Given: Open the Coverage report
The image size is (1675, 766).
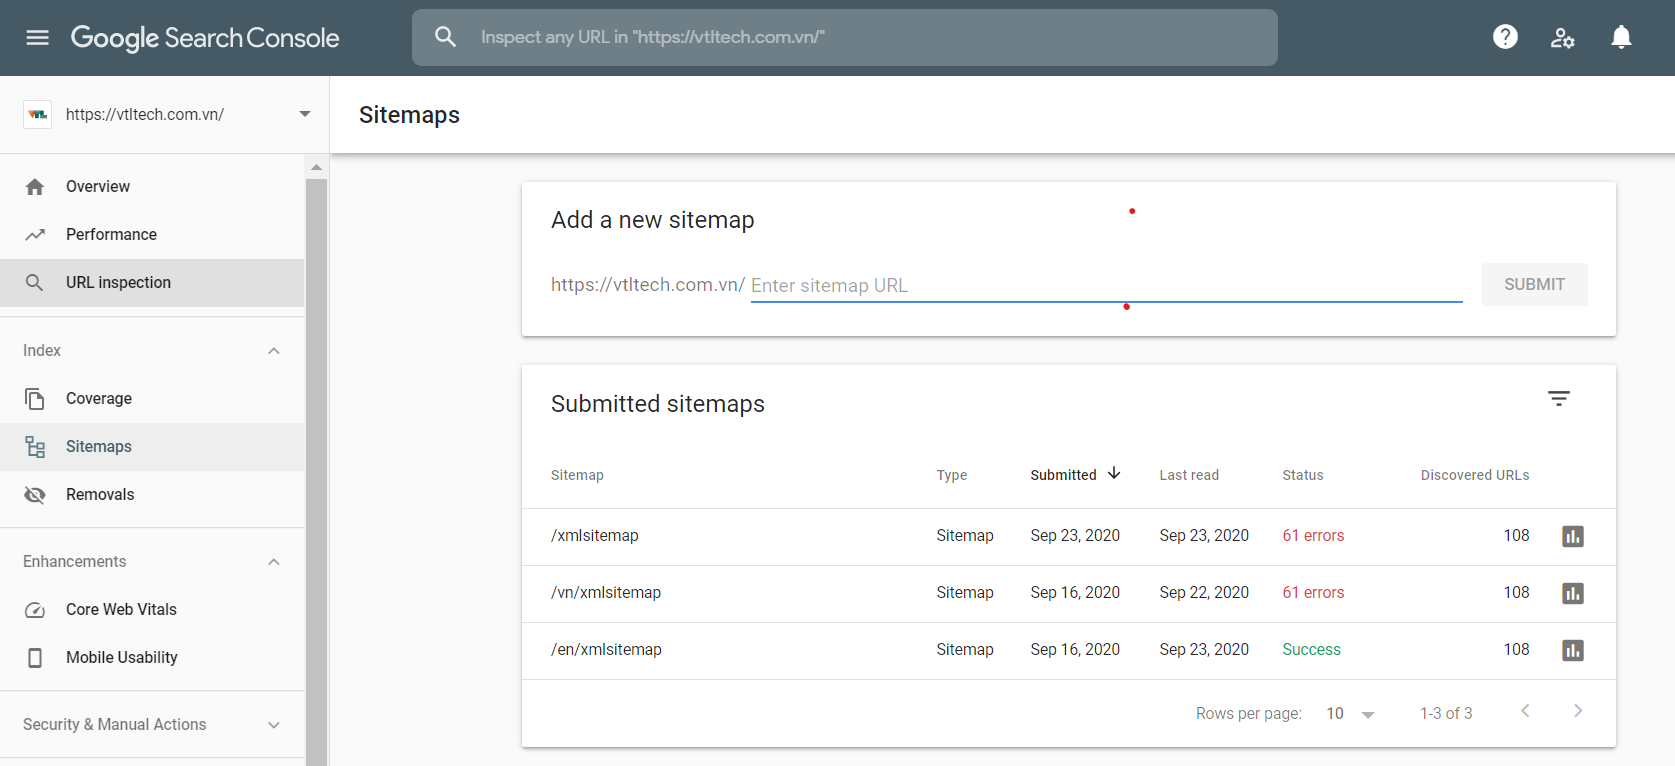Looking at the screenshot, I should (x=152, y=399).
